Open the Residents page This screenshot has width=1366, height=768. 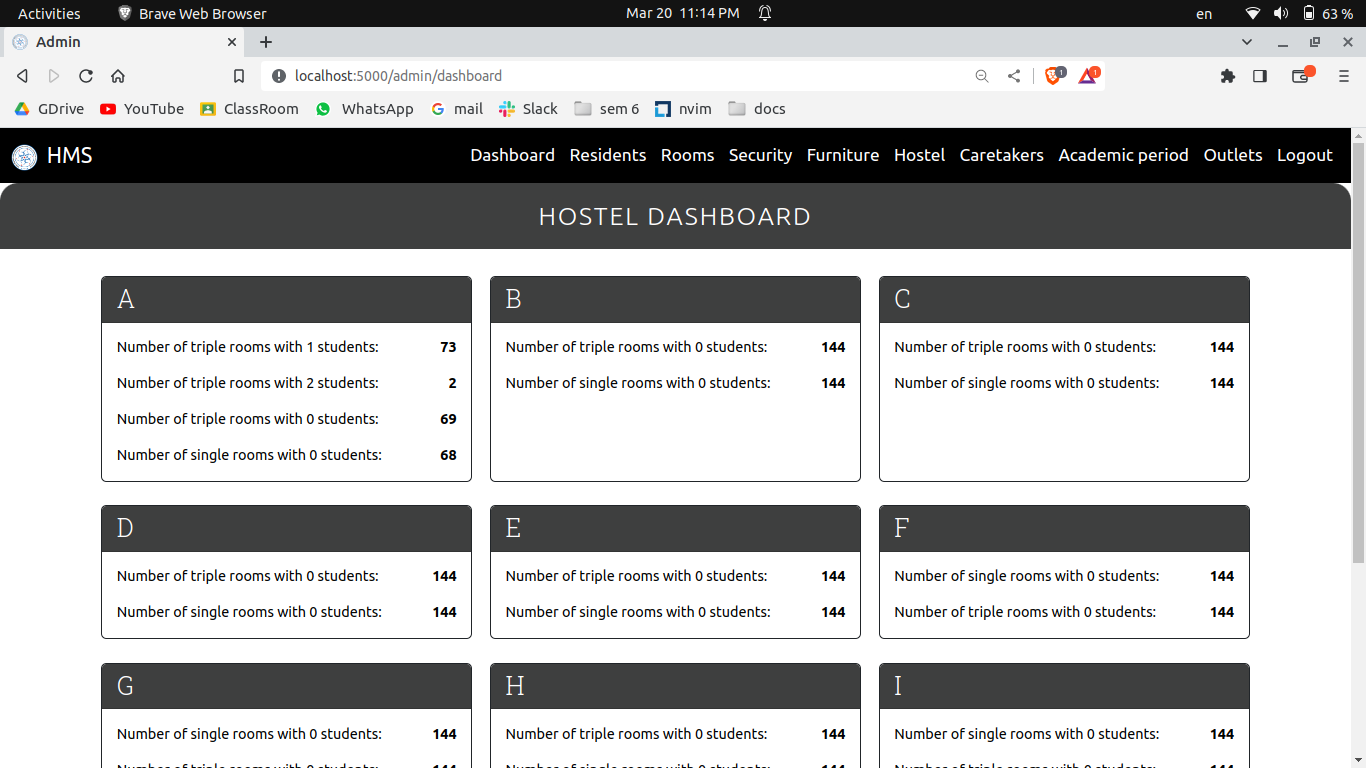coord(607,155)
